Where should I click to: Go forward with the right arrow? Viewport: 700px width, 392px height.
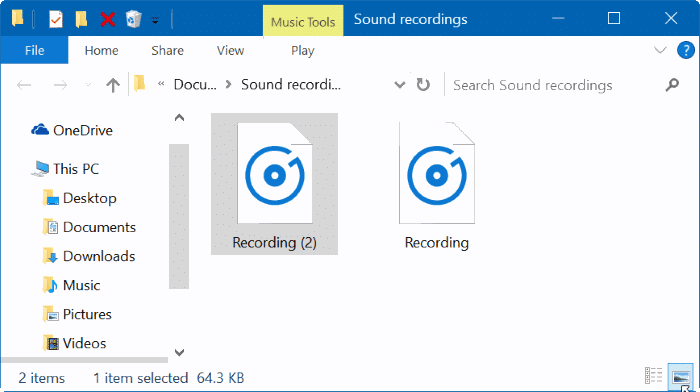(60, 85)
